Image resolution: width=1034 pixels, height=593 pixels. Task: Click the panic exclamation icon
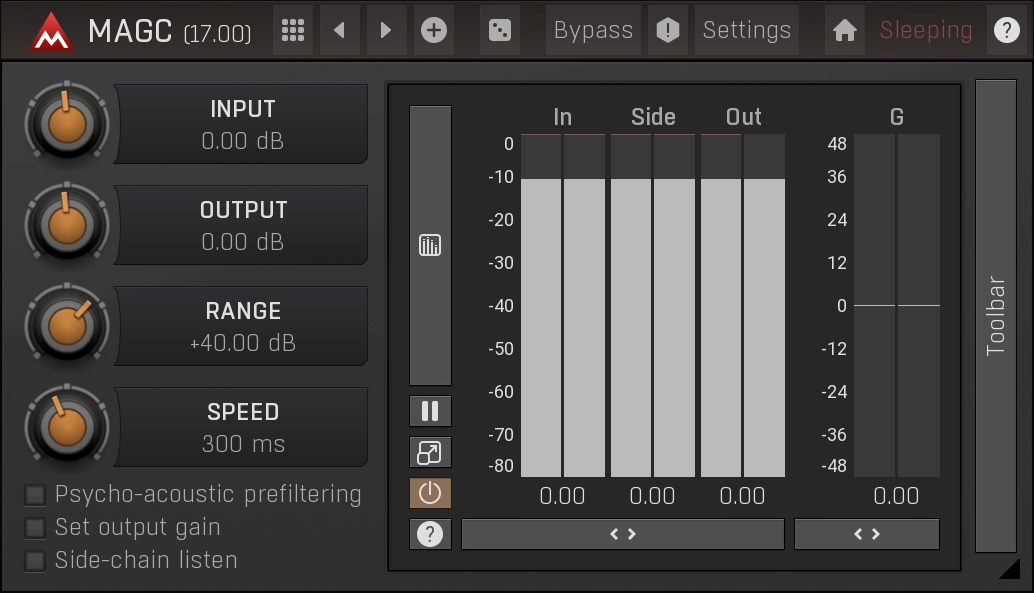point(667,30)
